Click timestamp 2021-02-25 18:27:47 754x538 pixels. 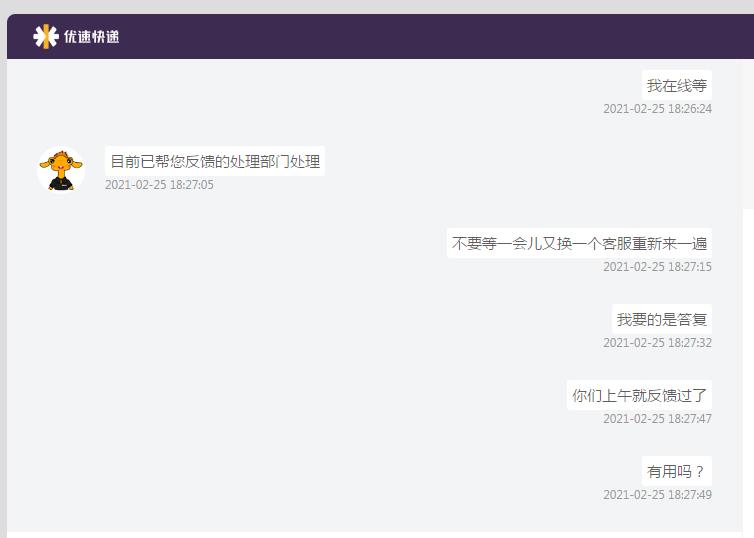pyautogui.click(x=657, y=419)
